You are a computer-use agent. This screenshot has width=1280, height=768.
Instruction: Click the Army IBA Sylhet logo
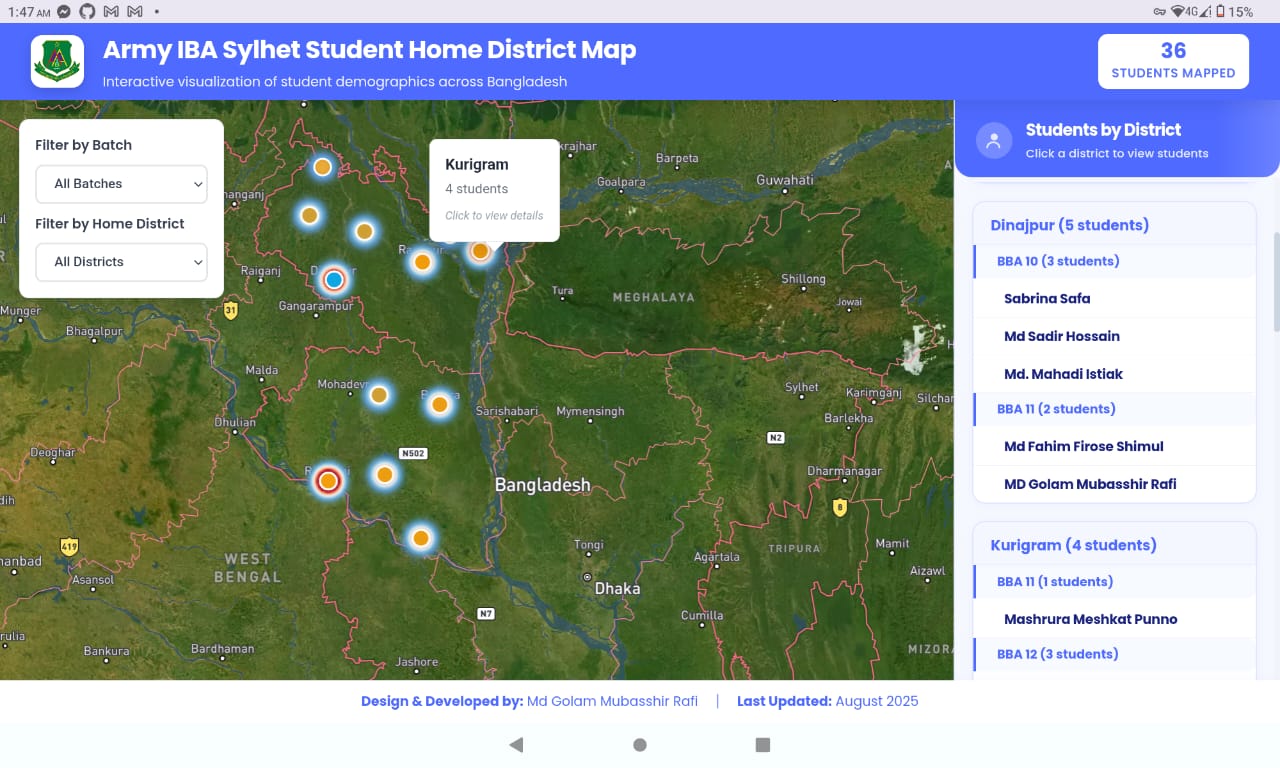[57, 61]
